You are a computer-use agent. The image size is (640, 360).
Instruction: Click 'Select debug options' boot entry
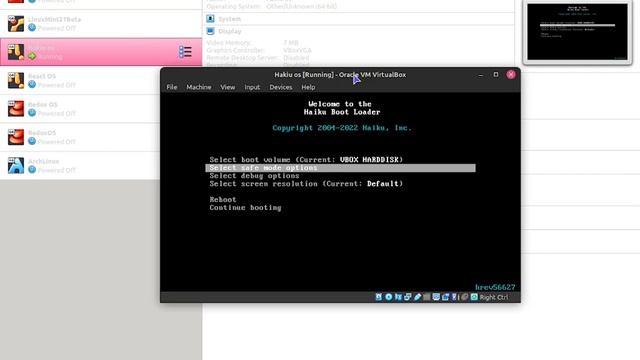tap(254, 176)
